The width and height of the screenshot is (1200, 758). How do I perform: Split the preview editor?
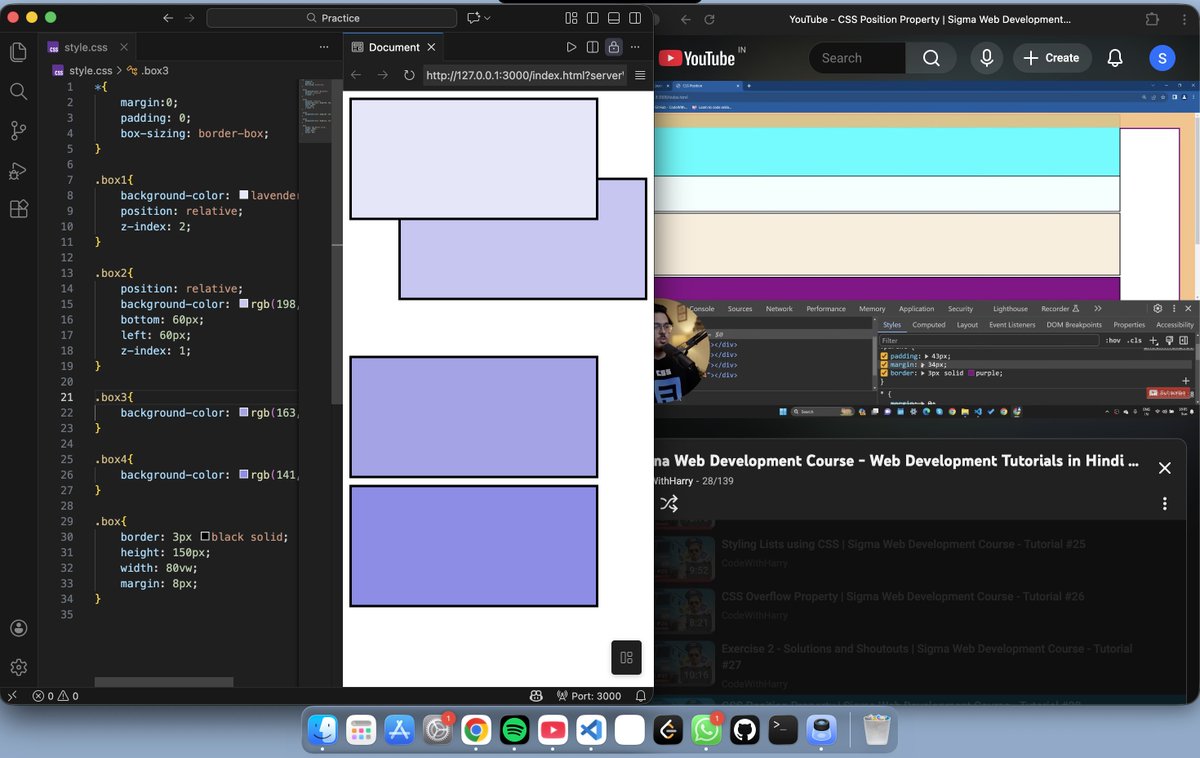point(592,47)
